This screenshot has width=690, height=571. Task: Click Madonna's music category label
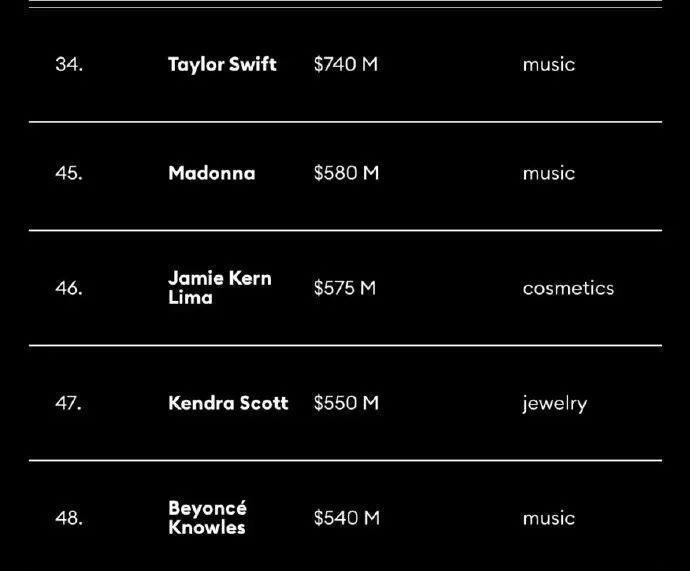(x=548, y=173)
